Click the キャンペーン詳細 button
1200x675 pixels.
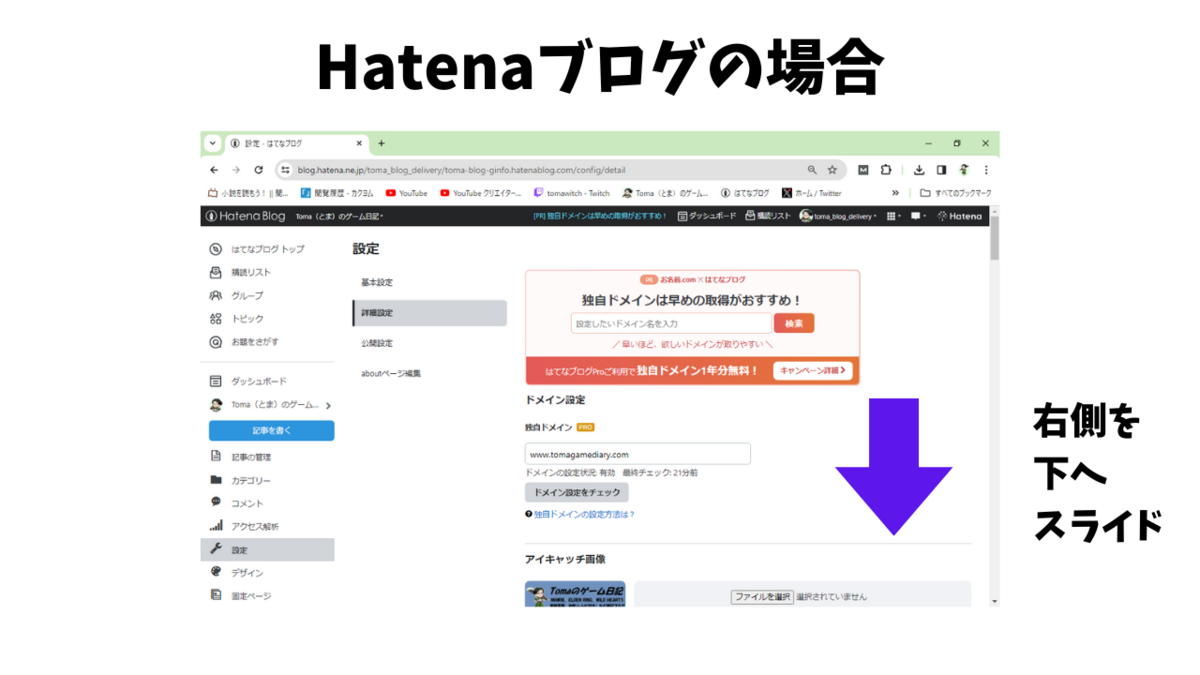tap(812, 371)
